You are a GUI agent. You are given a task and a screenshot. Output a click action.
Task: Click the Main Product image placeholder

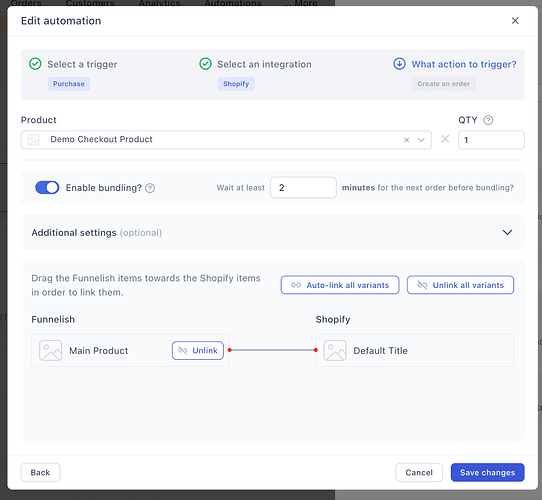pyautogui.click(x=50, y=350)
